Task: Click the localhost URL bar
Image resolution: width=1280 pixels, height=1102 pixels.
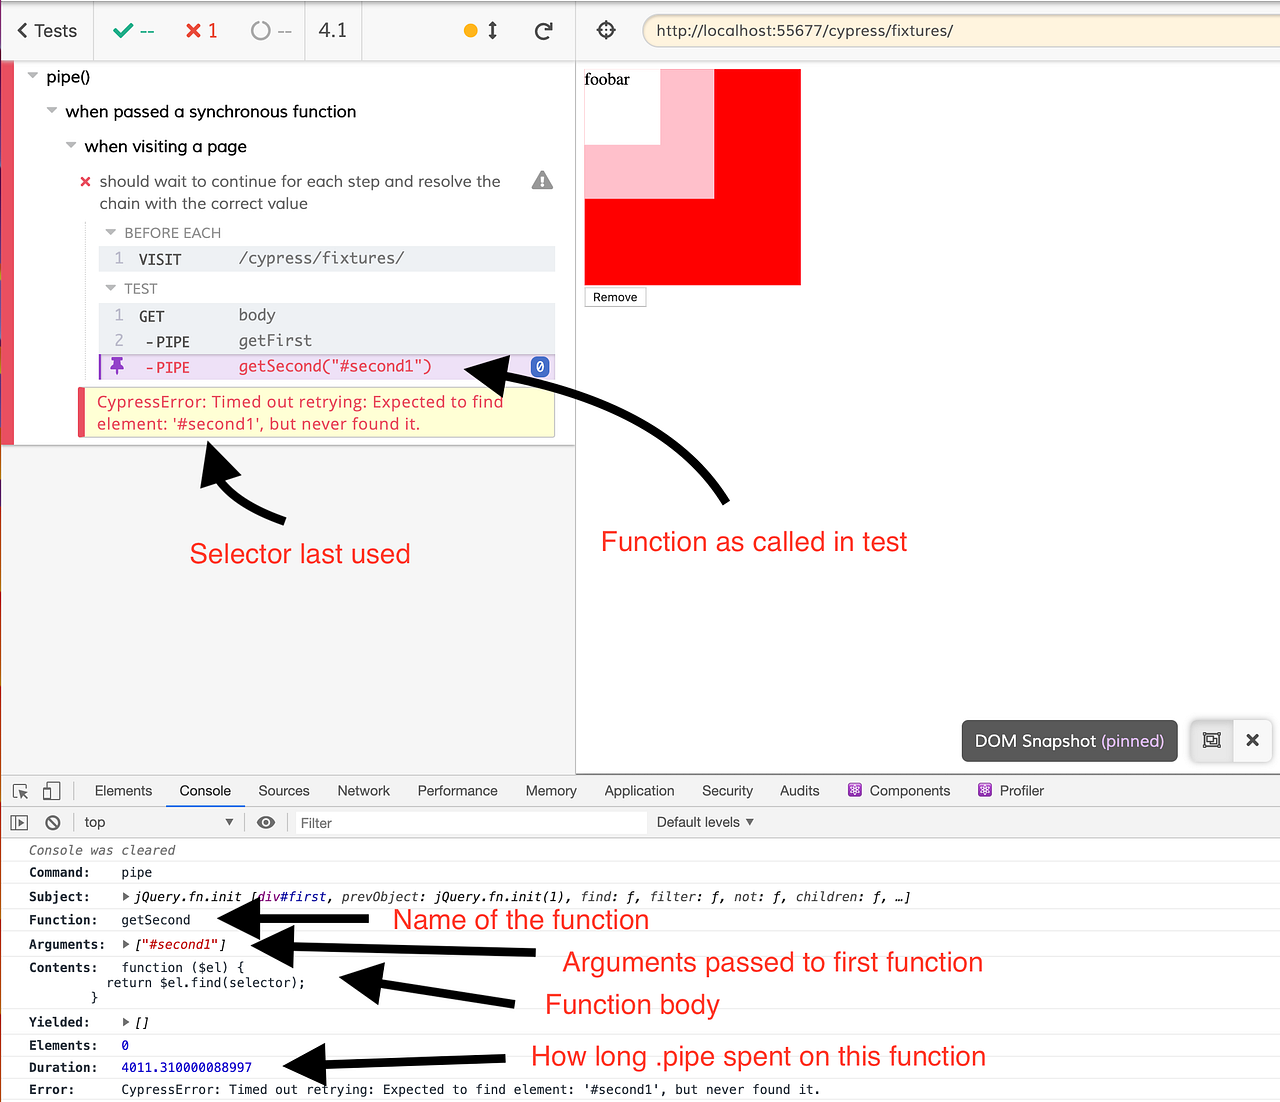Action: [x=961, y=31]
